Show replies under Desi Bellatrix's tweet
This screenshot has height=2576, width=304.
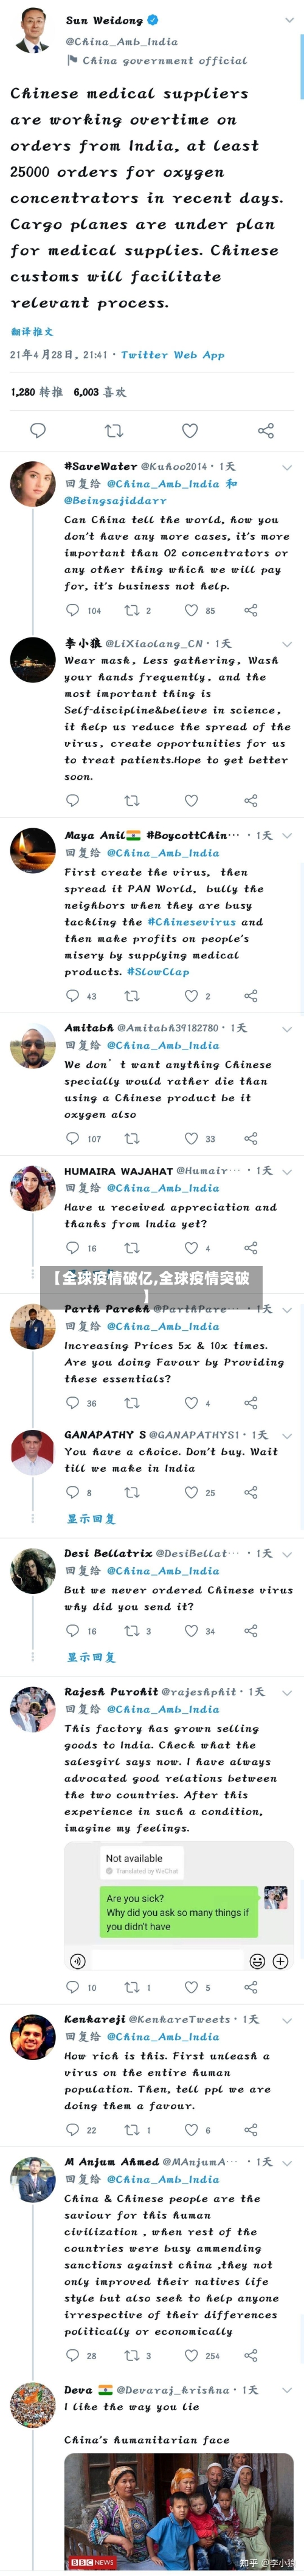91,1657
